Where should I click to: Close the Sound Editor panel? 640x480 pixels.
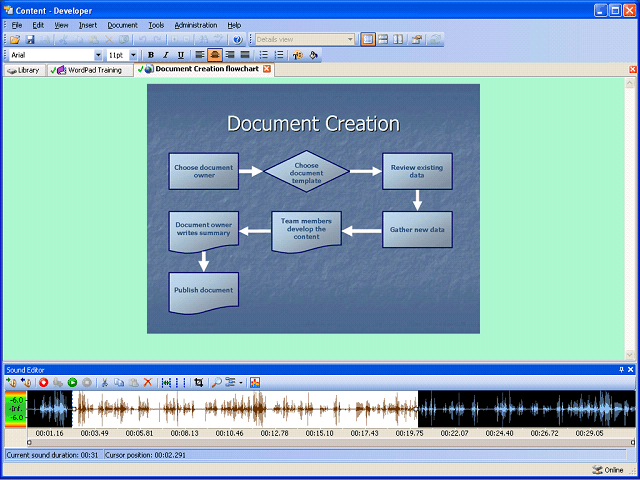coord(631,370)
